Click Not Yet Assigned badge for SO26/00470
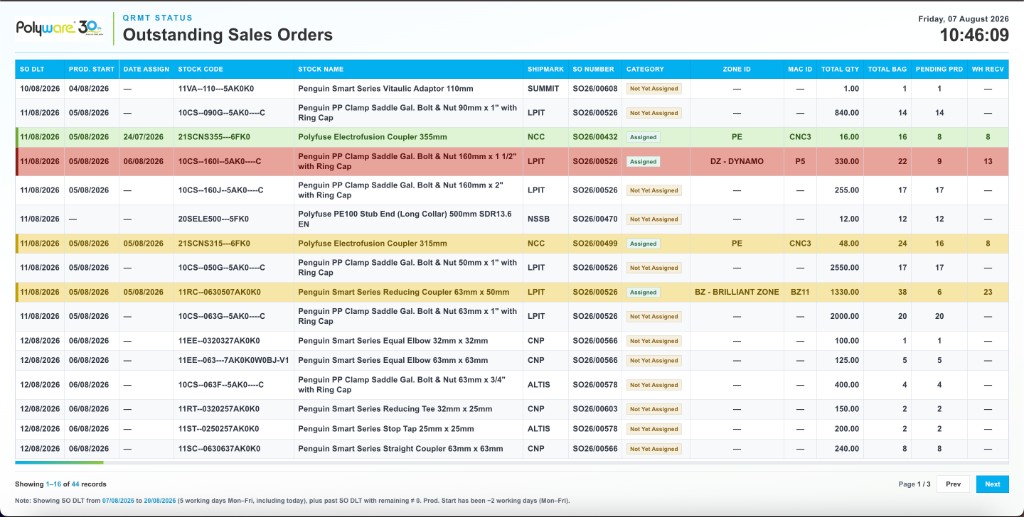Viewport: 1024px width, 517px height. (x=654, y=219)
